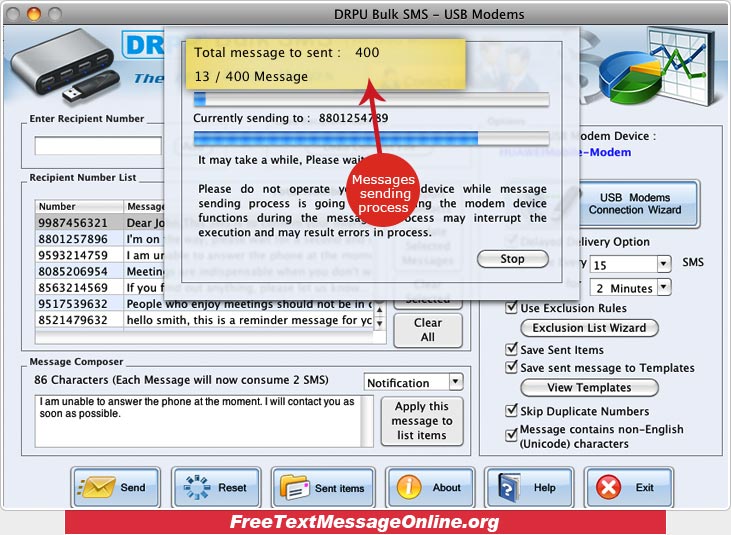The image size is (731, 535).
Task: Click the current recipient sending progress bar
Action: (371, 138)
